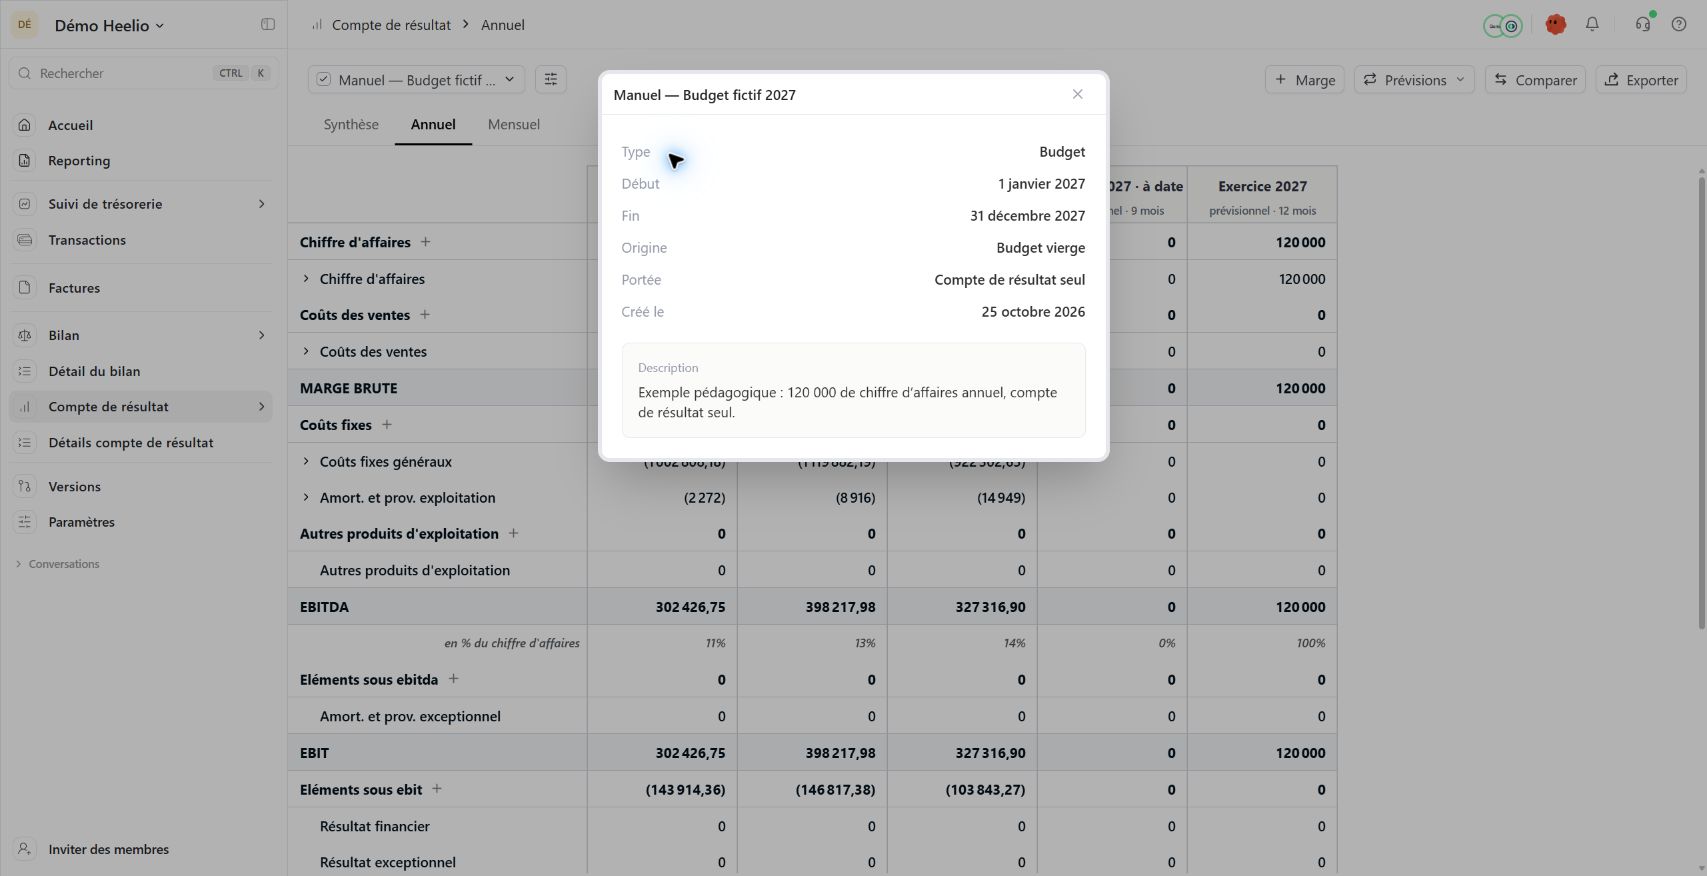The width and height of the screenshot is (1707, 876).
Task: Add a line under Eléments sous ebit
Action: (x=437, y=789)
